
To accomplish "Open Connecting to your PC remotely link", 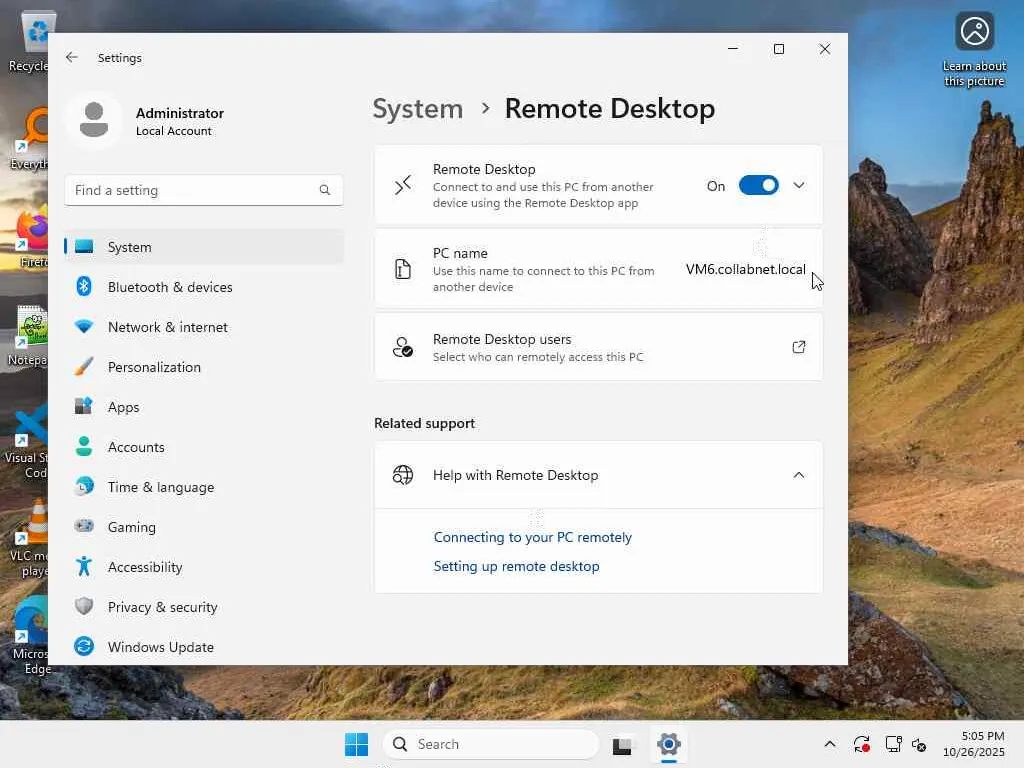I will click(x=532, y=537).
